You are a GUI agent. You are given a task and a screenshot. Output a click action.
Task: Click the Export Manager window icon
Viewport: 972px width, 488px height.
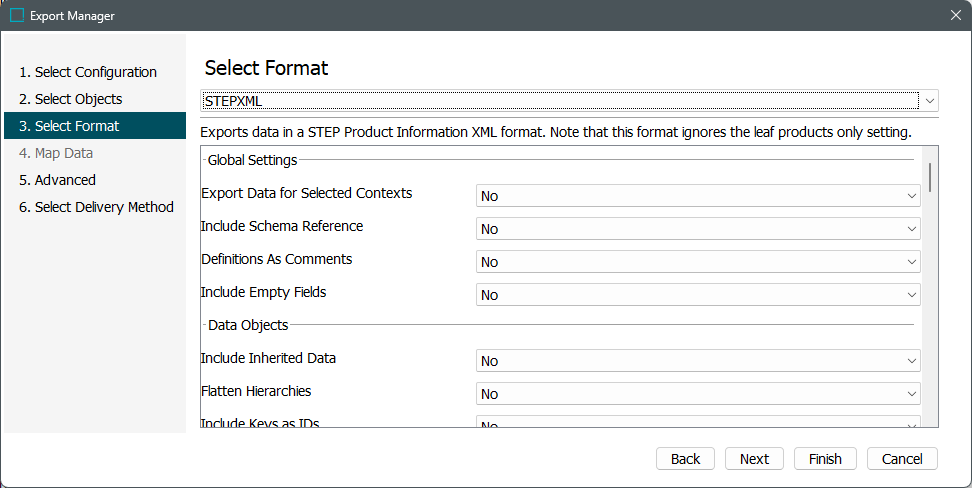[x=17, y=16]
